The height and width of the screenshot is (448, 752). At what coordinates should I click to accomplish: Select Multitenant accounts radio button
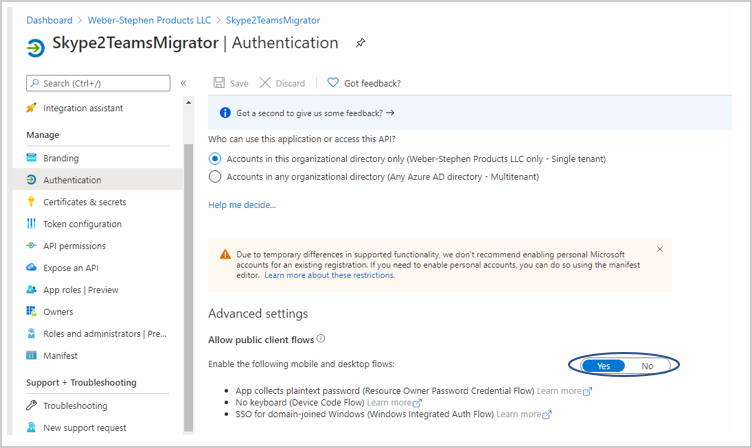(215, 177)
